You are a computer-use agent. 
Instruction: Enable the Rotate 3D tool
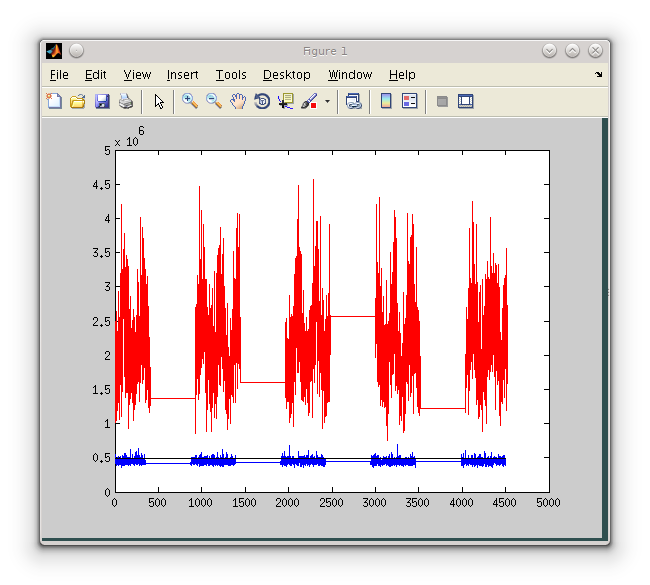[262, 101]
